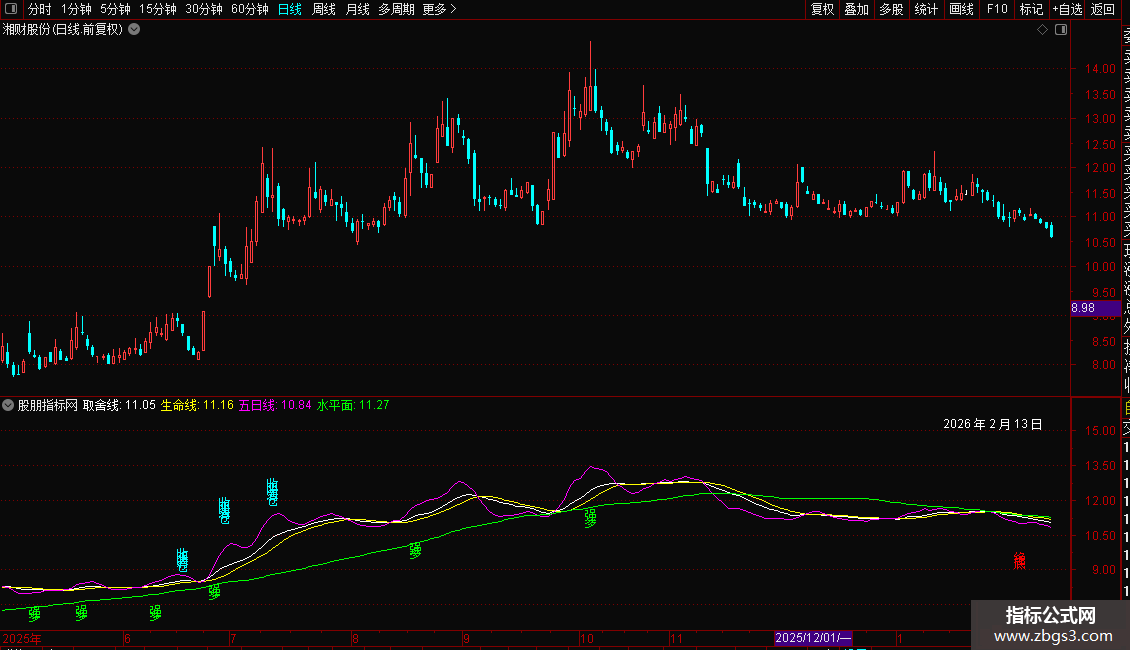Image resolution: width=1130 pixels, height=650 pixels.
Task: Expand 更多 for more period options
Action: [x=439, y=9]
